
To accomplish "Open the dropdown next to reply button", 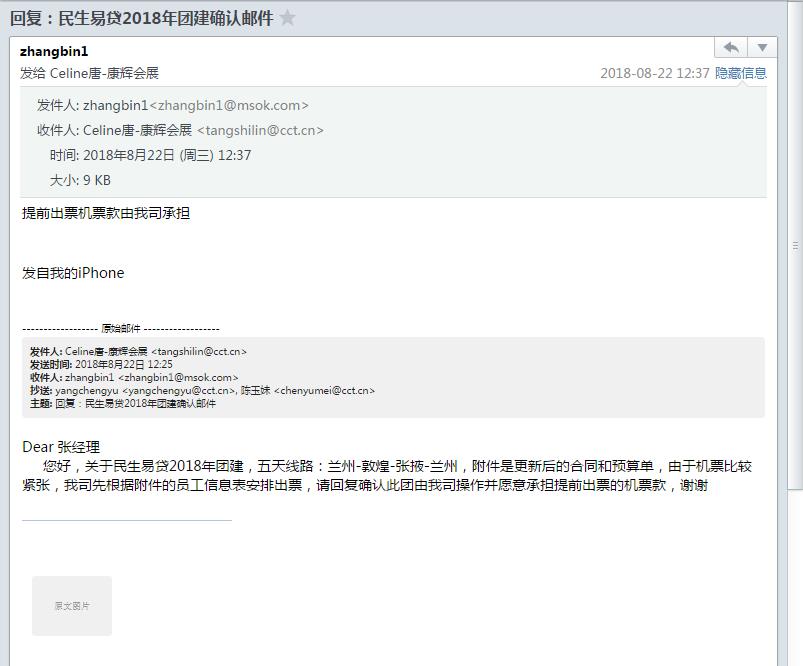I will click(x=762, y=48).
